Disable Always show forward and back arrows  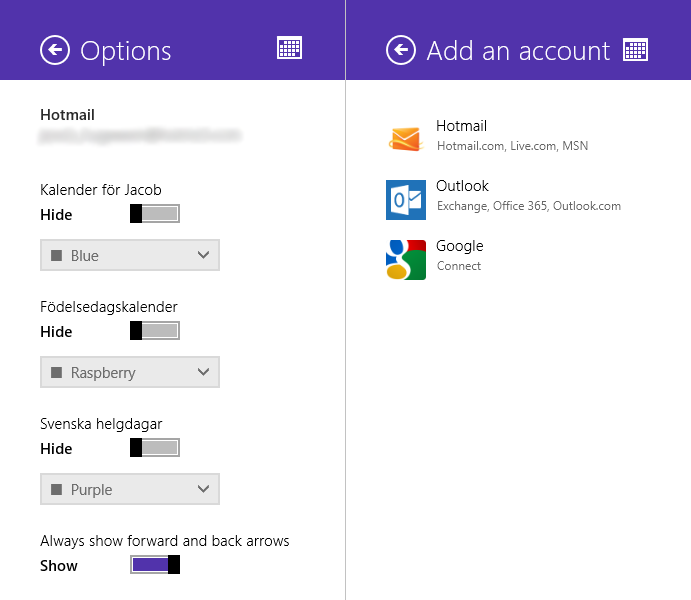pyautogui.click(x=155, y=565)
